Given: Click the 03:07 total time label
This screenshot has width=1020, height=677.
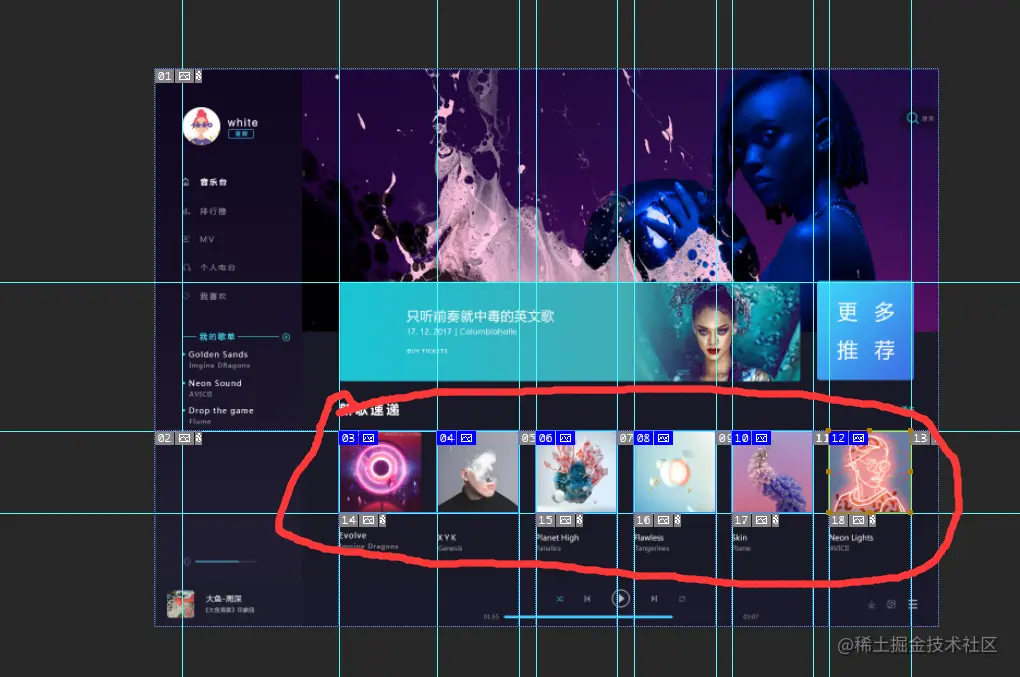Looking at the screenshot, I should tap(751, 617).
